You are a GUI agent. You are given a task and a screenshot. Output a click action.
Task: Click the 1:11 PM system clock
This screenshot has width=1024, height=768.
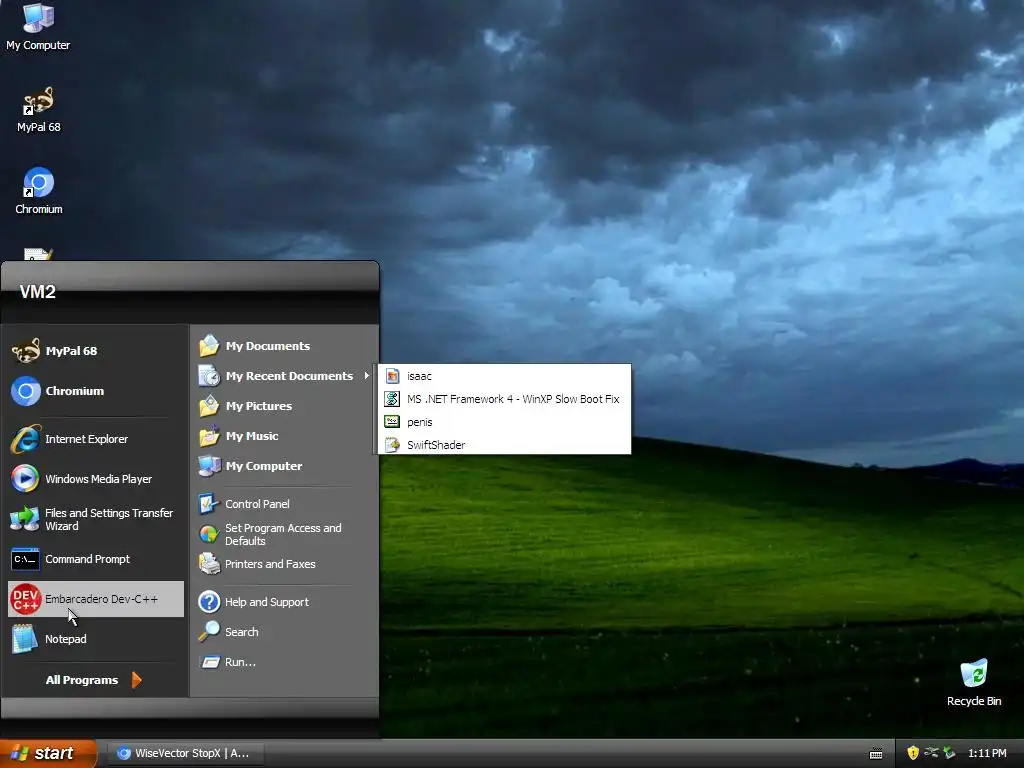987,753
